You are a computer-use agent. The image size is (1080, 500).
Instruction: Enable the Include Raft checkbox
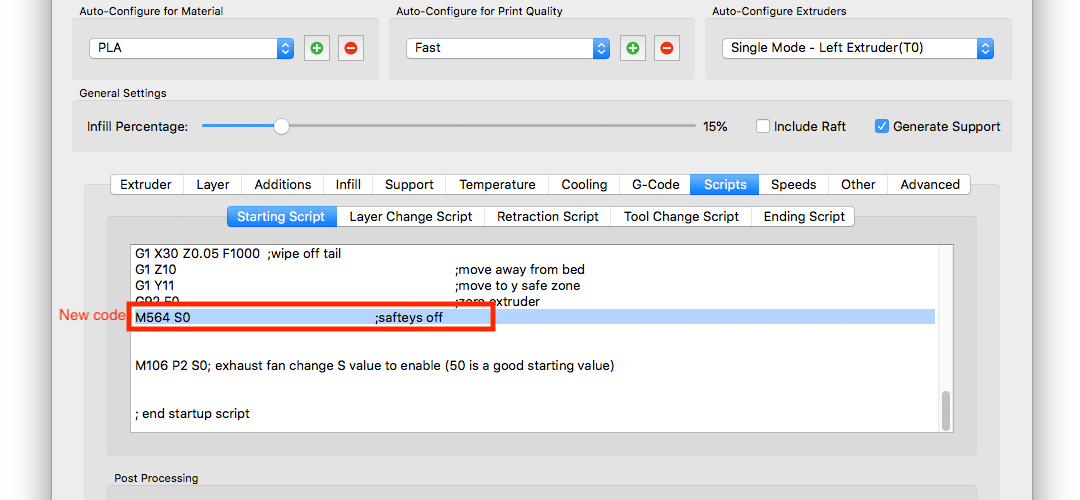pyautogui.click(x=763, y=127)
